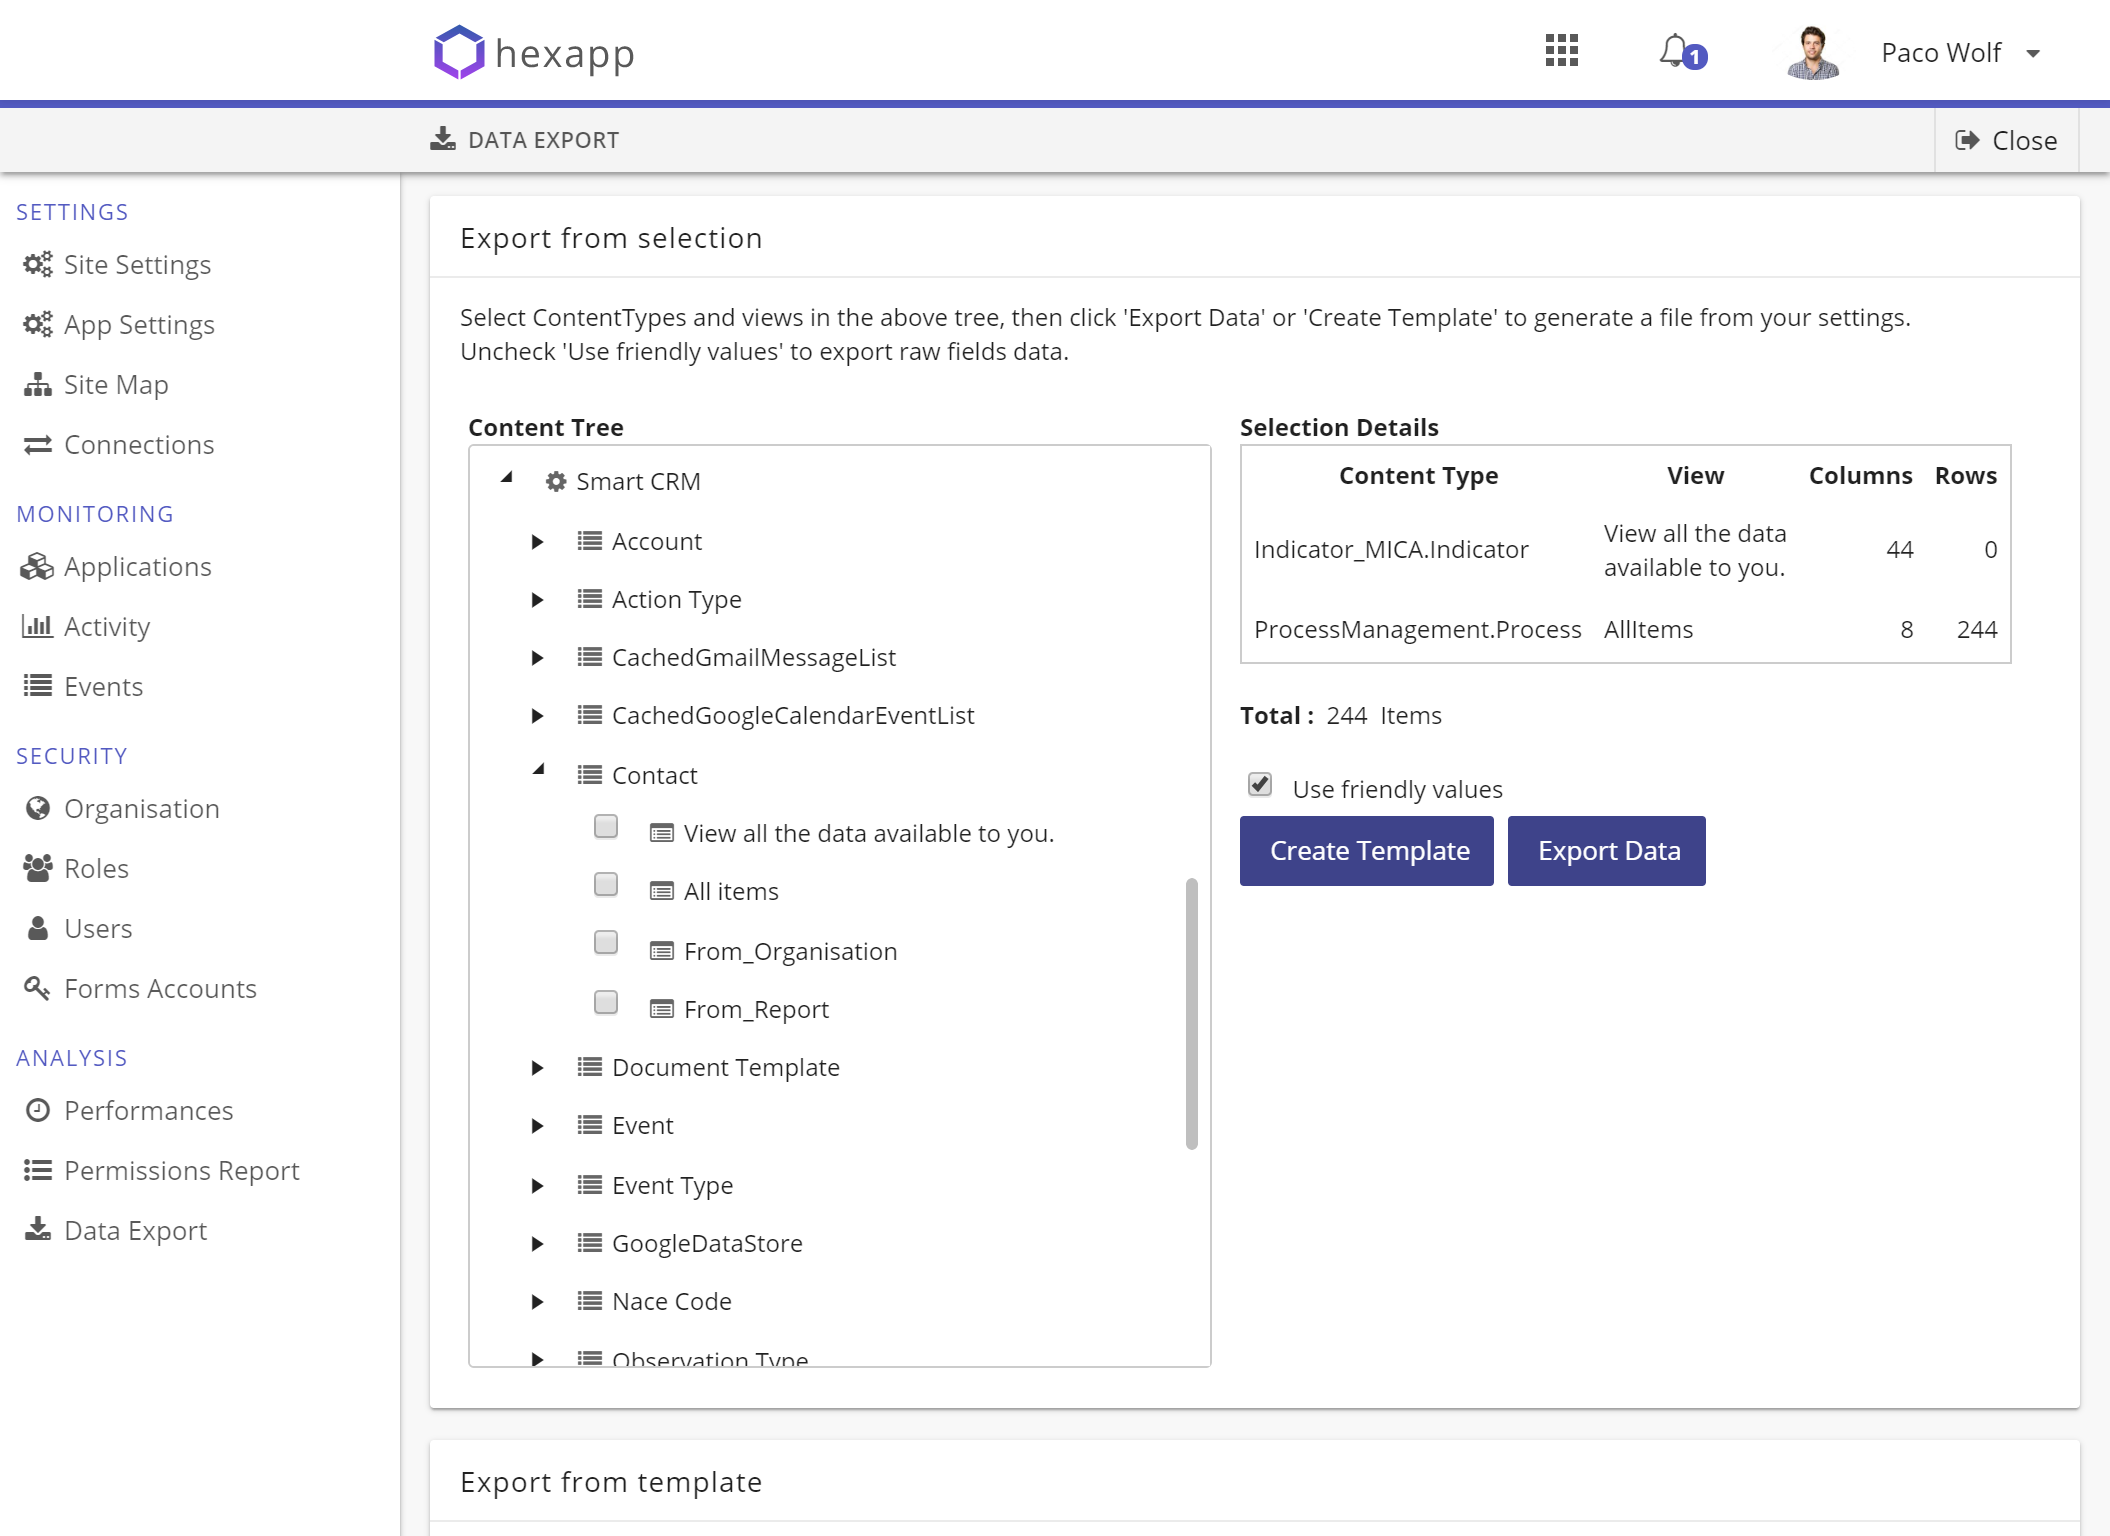This screenshot has width=2110, height=1536.
Task: Click the From_Report view icon
Action: [x=662, y=1009]
